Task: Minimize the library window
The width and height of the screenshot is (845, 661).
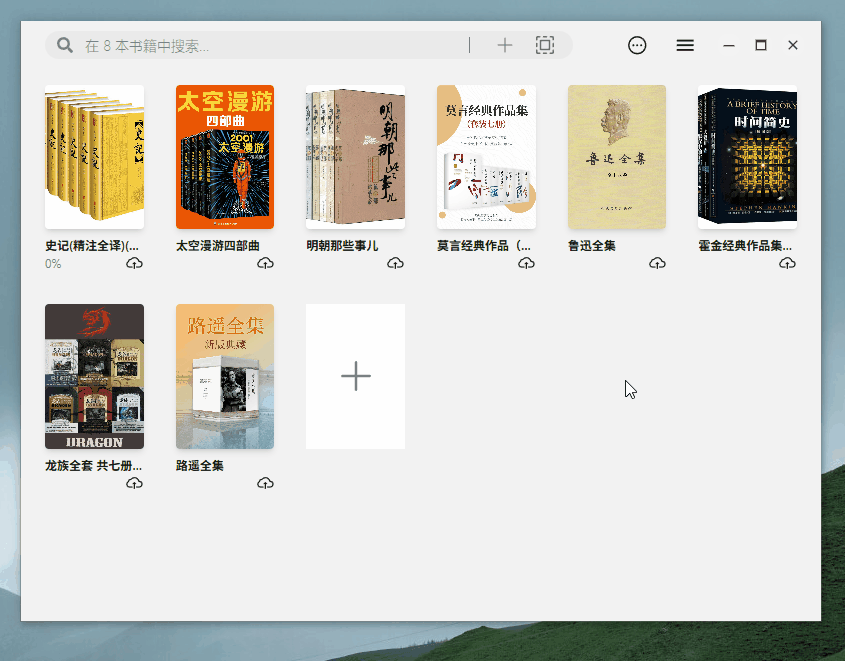Action: [729, 46]
